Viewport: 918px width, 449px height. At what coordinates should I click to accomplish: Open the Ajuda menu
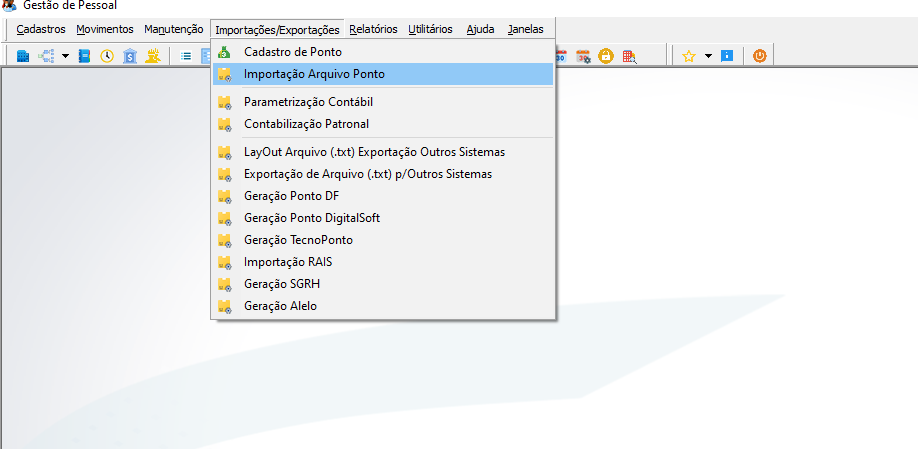481,29
